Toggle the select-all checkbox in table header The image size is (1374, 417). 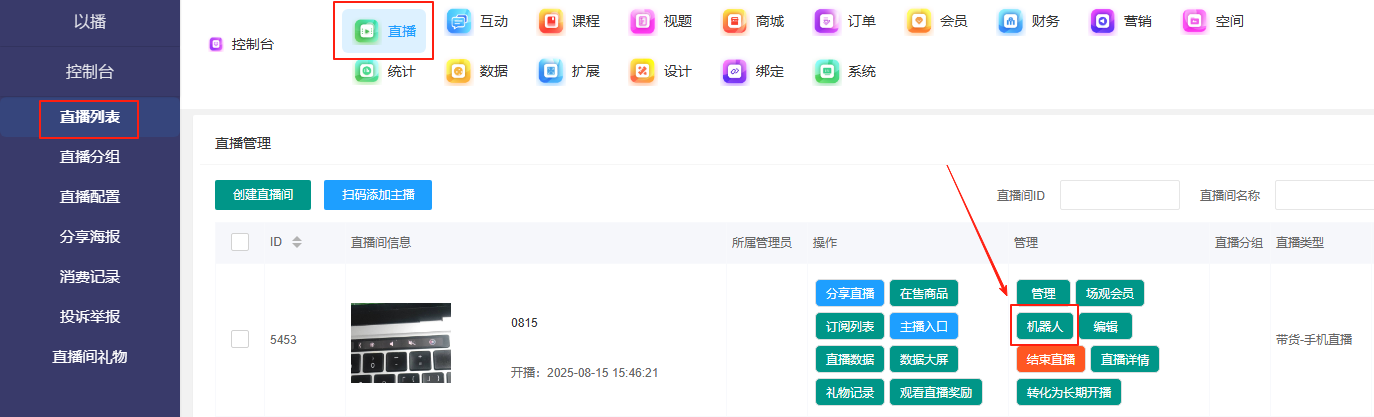240,242
